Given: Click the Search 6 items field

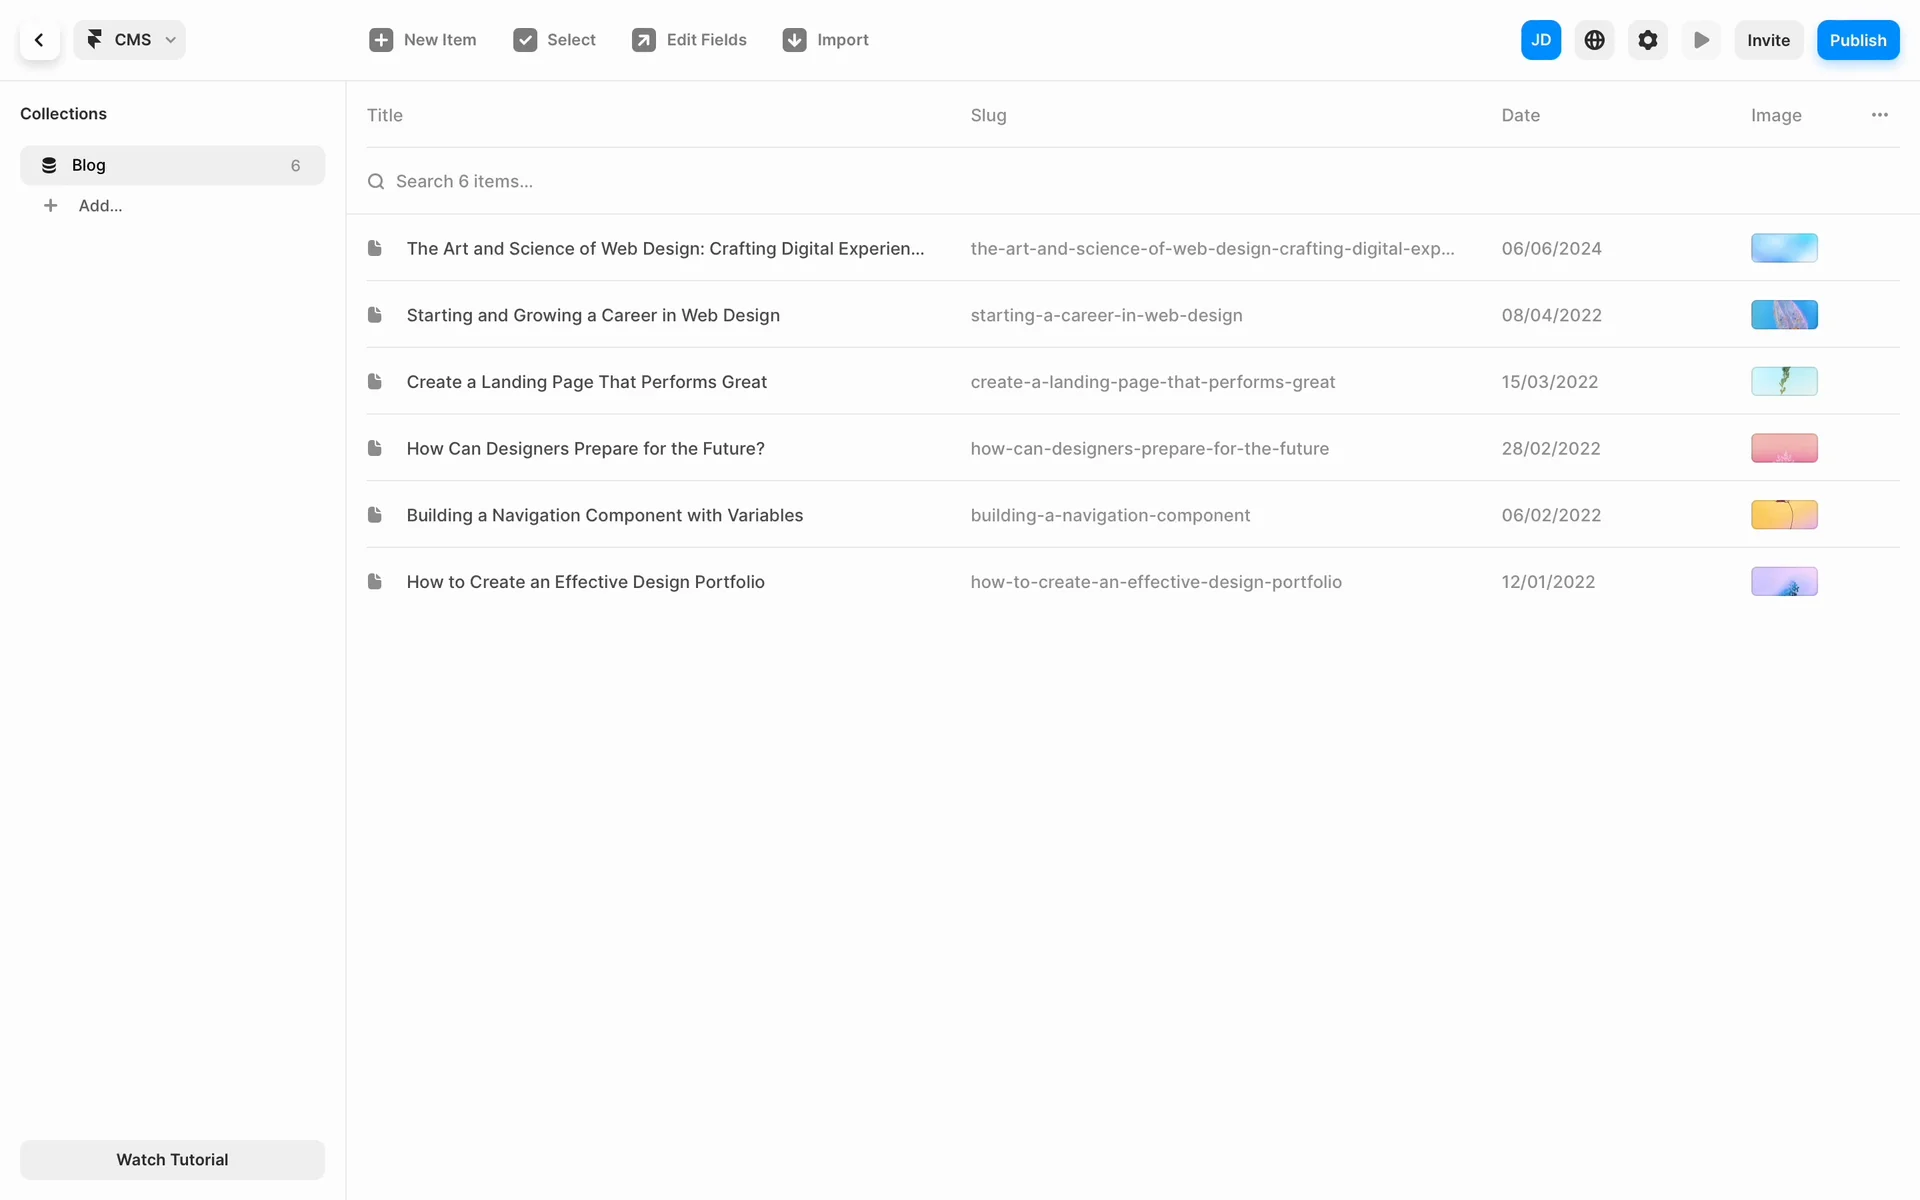Looking at the screenshot, I should 464,181.
